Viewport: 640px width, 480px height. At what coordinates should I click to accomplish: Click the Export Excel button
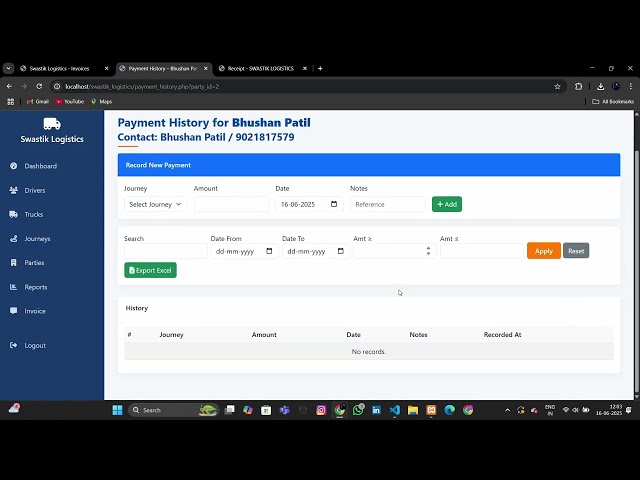coord(151,270)
